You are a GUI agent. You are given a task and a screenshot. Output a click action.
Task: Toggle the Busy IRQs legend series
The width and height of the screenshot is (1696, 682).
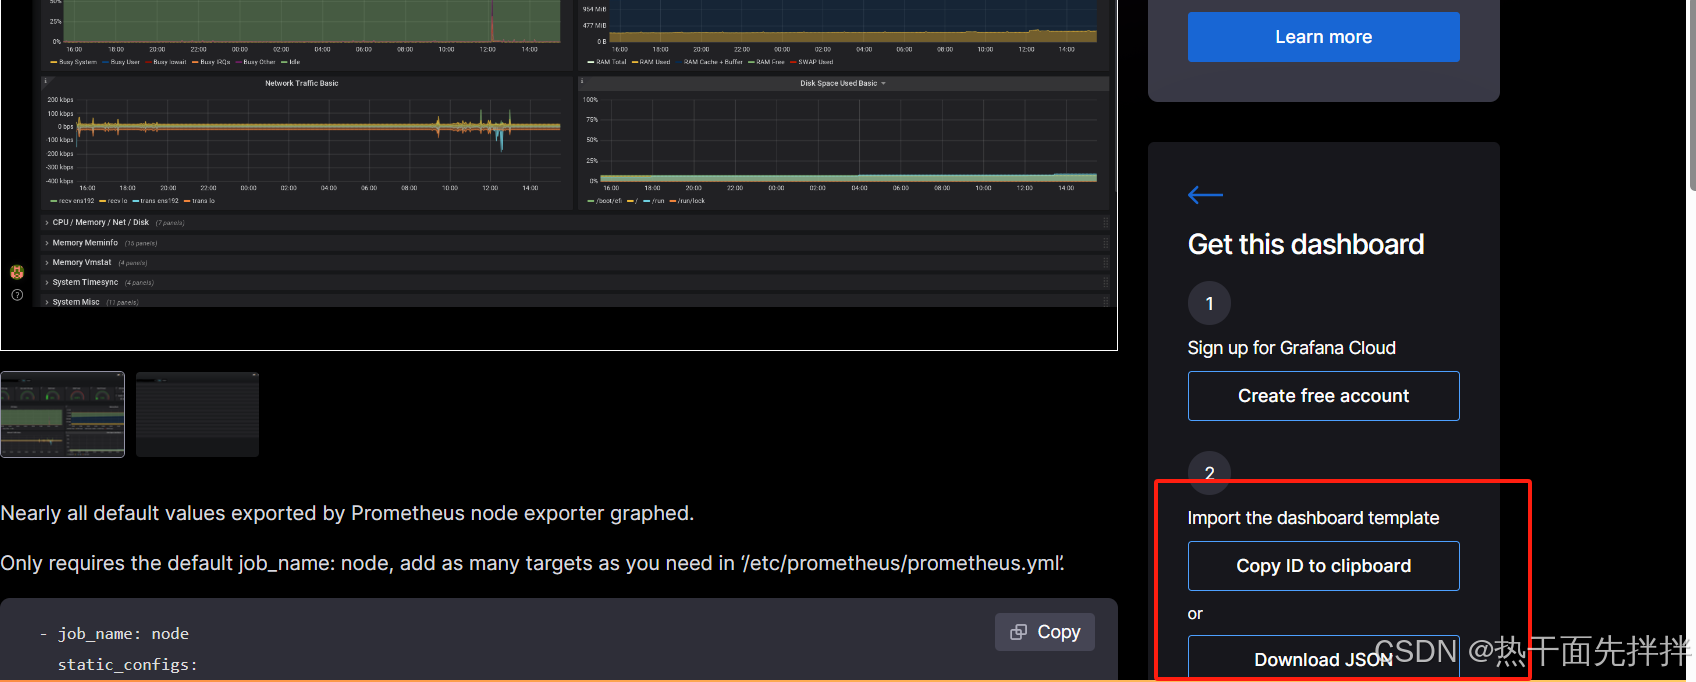[x=211, y=62]
